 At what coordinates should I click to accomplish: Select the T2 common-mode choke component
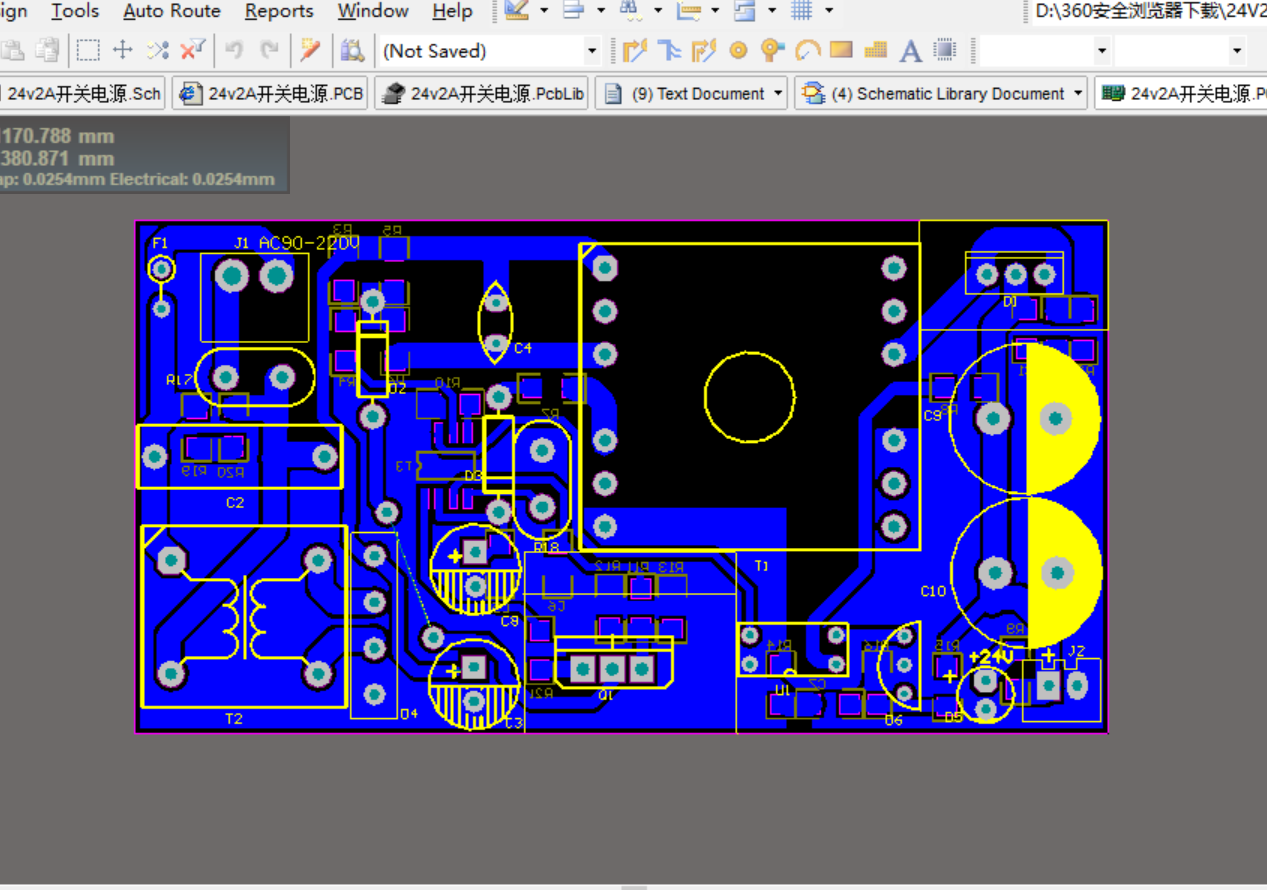244,616
